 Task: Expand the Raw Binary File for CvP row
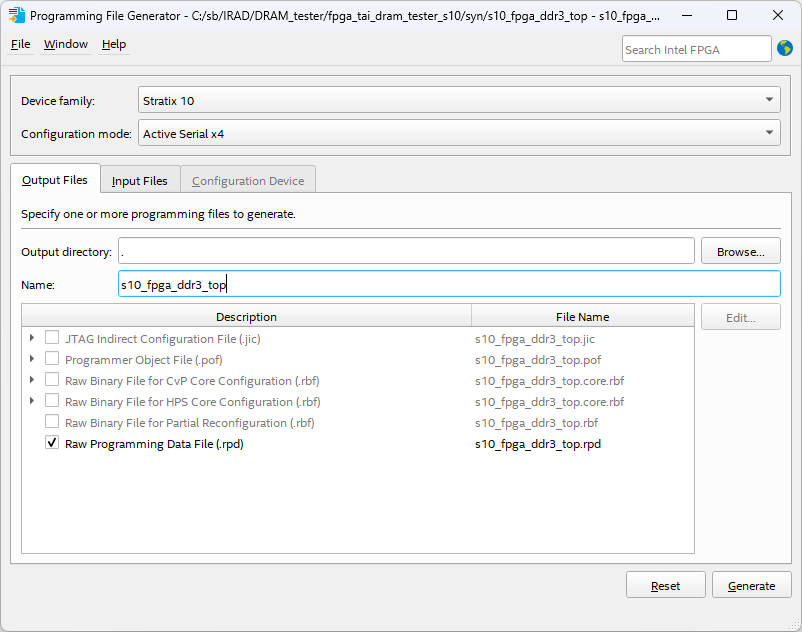click(31, 380)
